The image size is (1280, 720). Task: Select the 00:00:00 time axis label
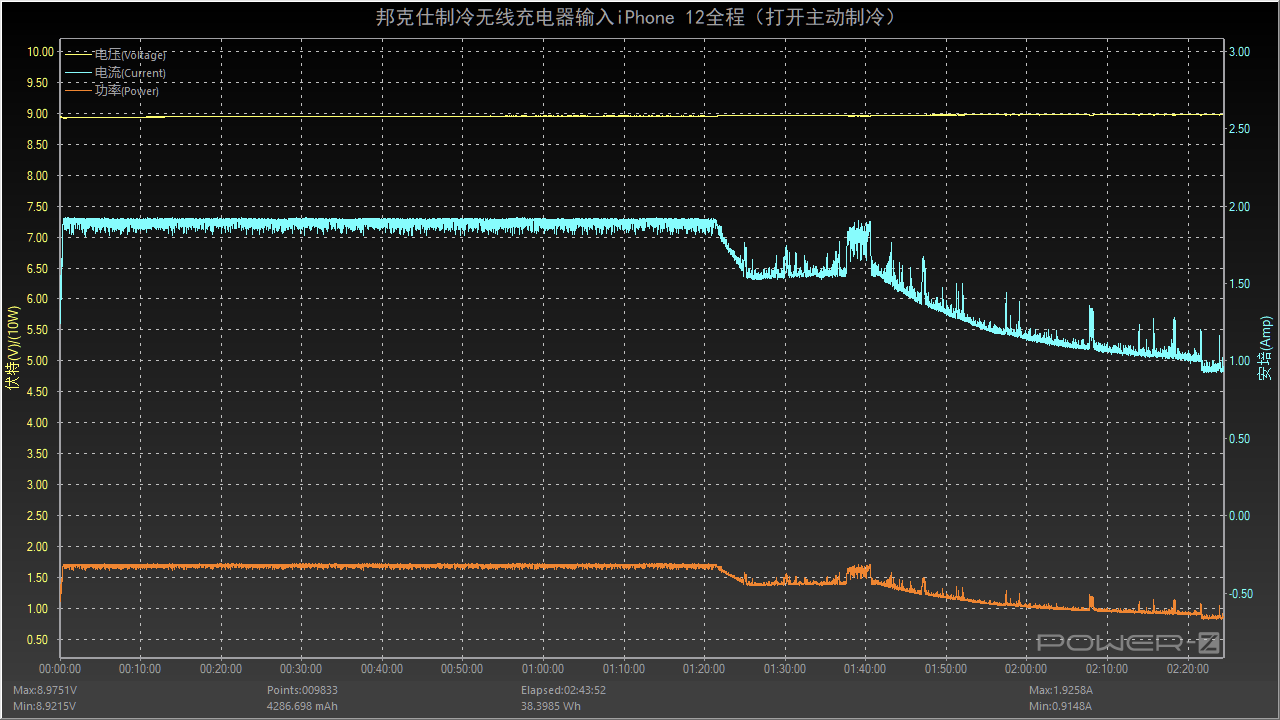60,669
